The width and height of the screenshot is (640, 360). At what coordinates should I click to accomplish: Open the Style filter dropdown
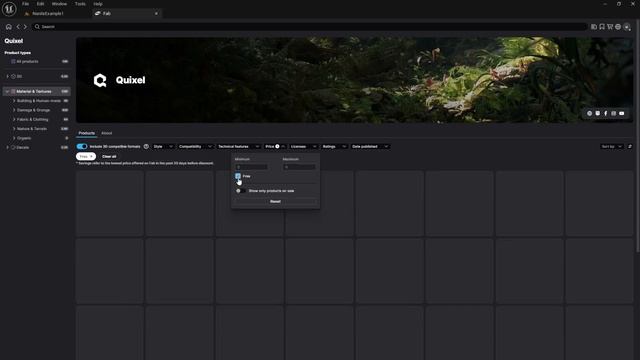(163, 147)
